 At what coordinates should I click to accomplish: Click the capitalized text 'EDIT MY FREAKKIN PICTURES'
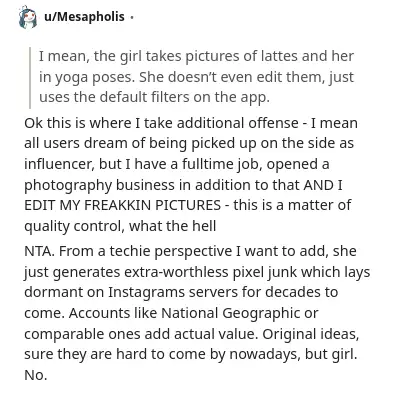(122, 205)
